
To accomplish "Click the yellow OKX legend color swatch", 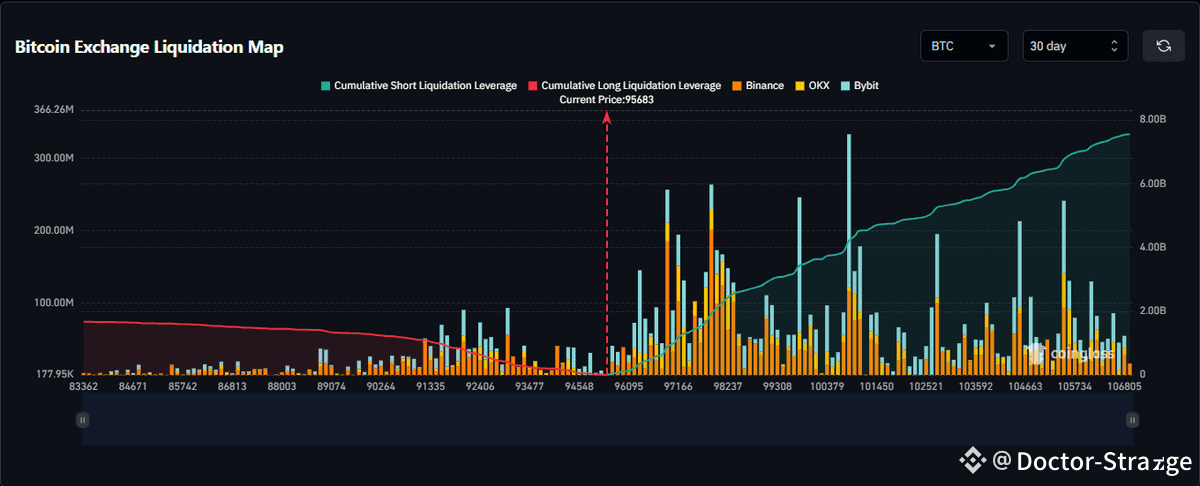I will click(798, 86).
